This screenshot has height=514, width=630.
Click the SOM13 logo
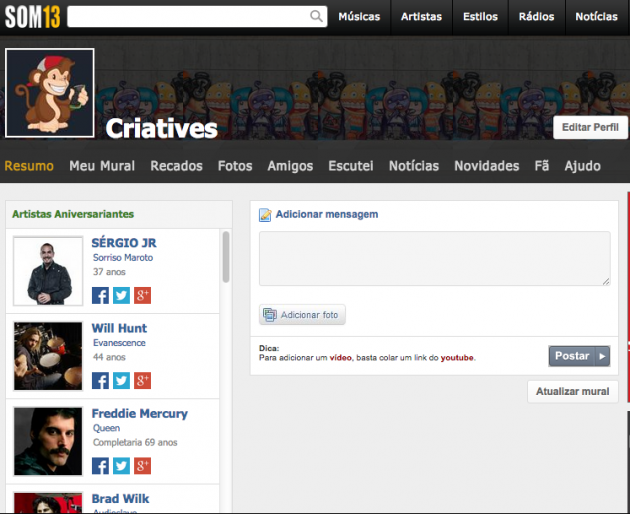(32, 17)
